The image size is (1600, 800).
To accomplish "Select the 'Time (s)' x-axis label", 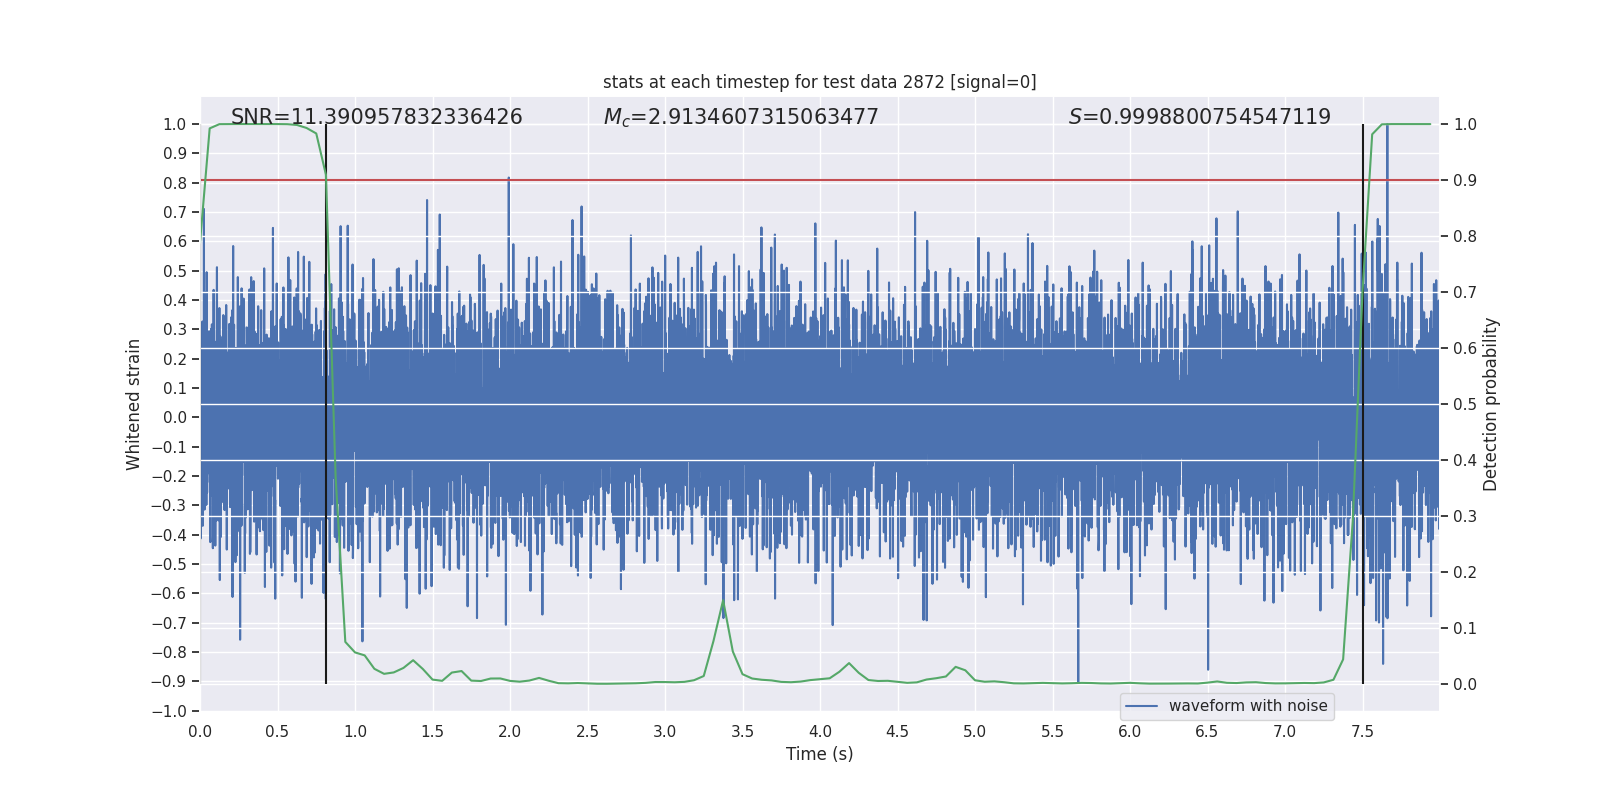I will (x=819, y=754).
